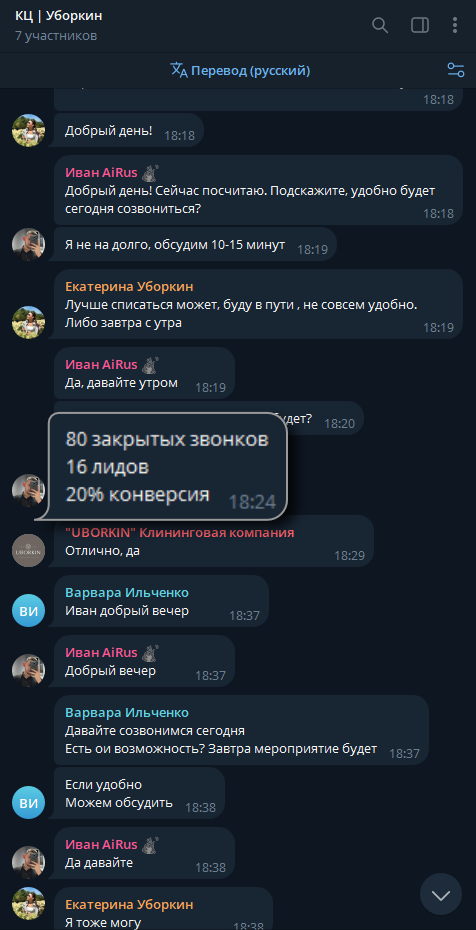Open the three-dot more options menu
The image size is (476, 930).
click(x=455, y=25)
